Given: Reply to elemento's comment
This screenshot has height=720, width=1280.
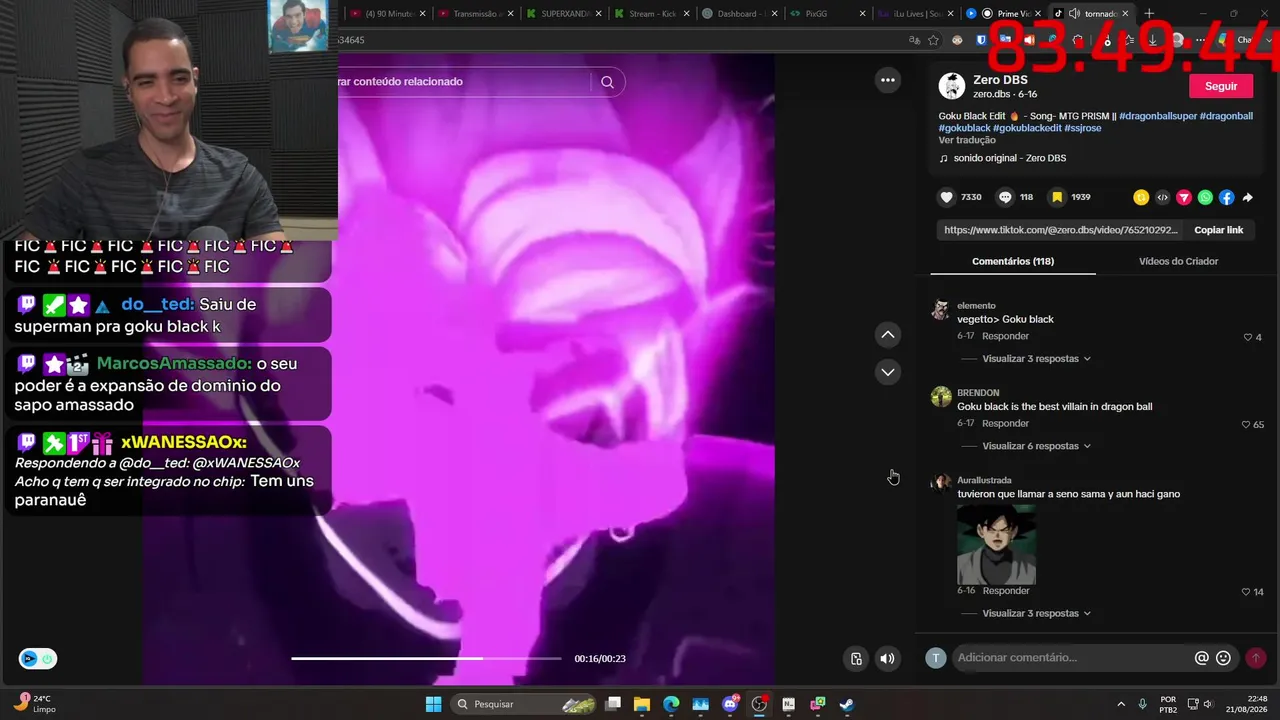Looking at the screenshot, I should (x=1005, y=337).
